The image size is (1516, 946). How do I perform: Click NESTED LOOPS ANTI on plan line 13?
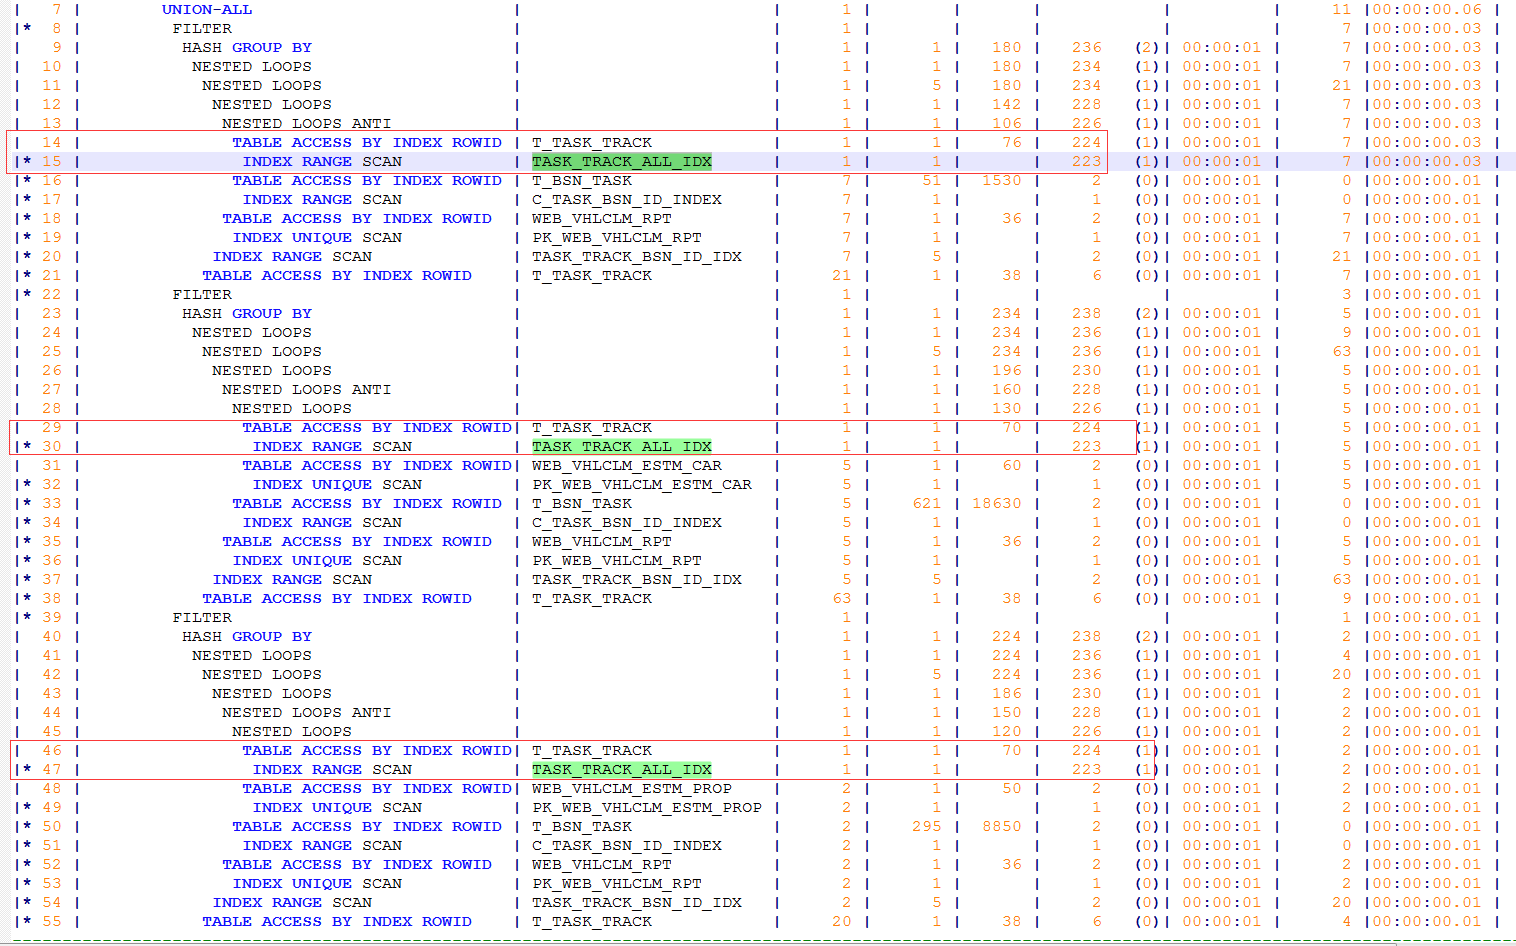307,124
